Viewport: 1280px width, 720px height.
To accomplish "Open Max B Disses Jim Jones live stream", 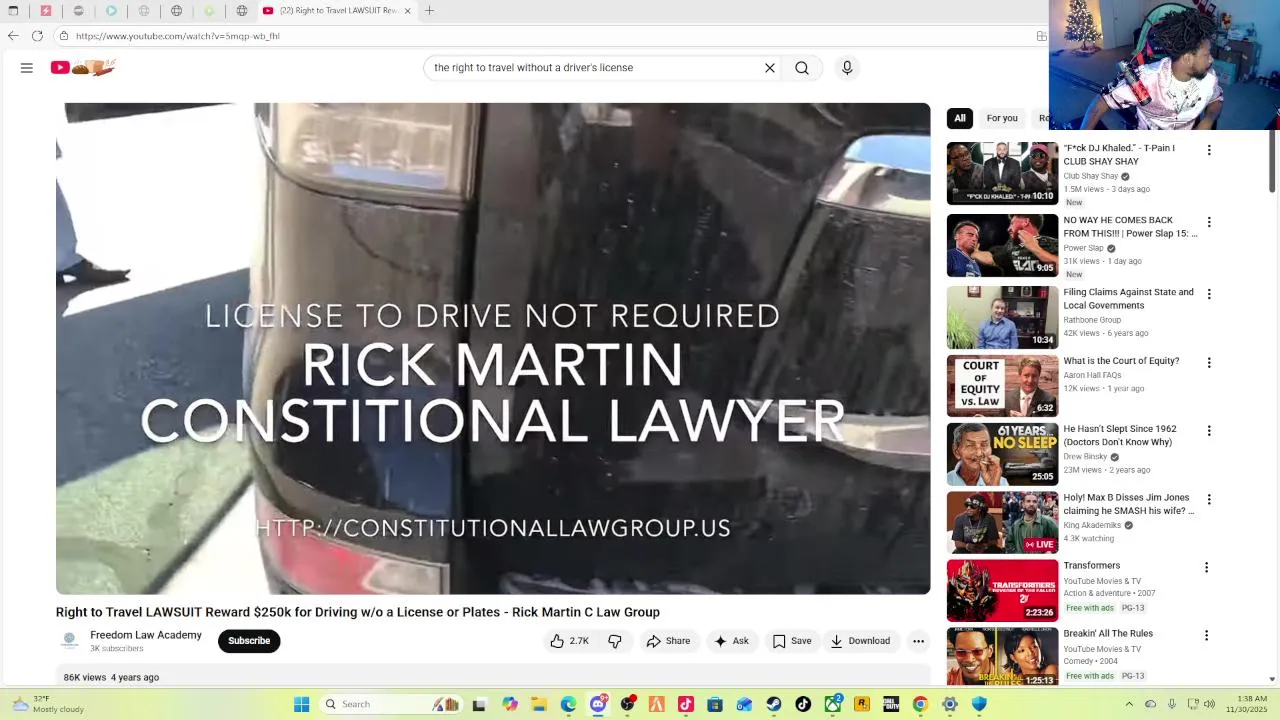I will 1002,522.
